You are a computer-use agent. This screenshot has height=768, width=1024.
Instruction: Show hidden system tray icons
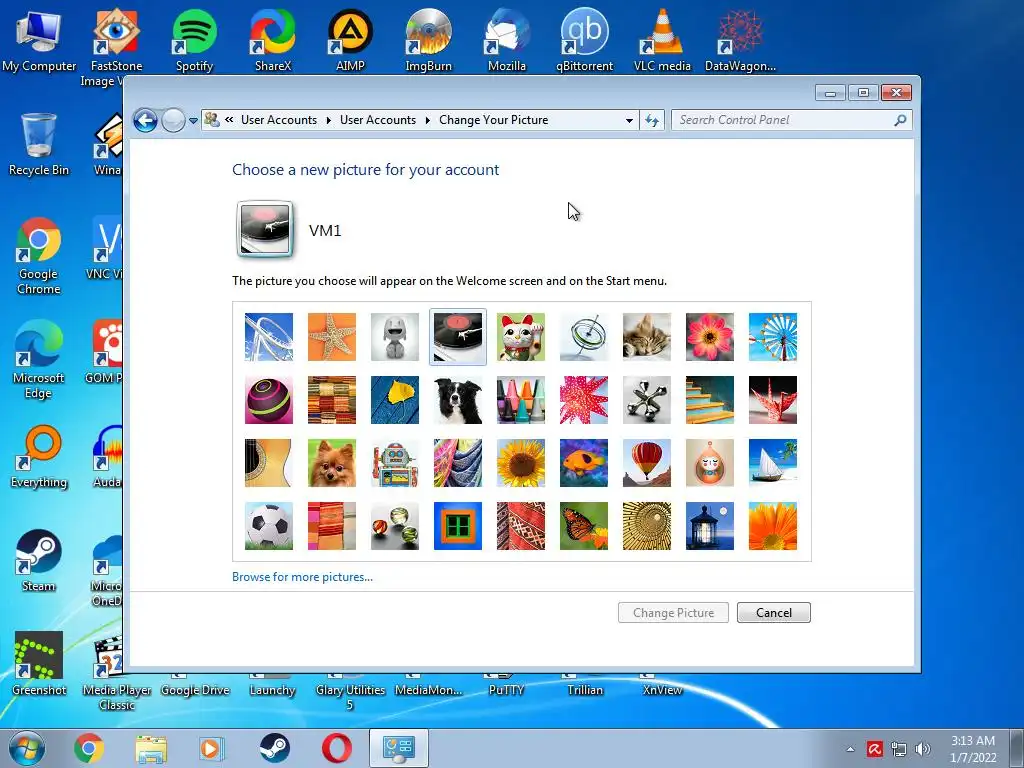(850, 749)
